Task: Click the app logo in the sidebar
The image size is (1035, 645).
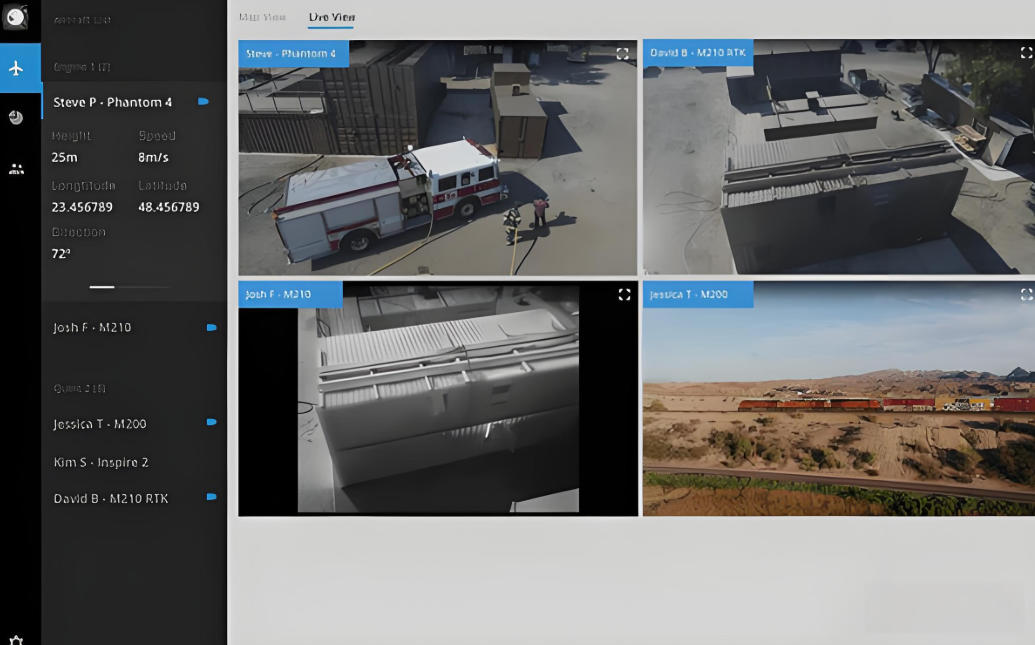Action: [x=16, y=17]
